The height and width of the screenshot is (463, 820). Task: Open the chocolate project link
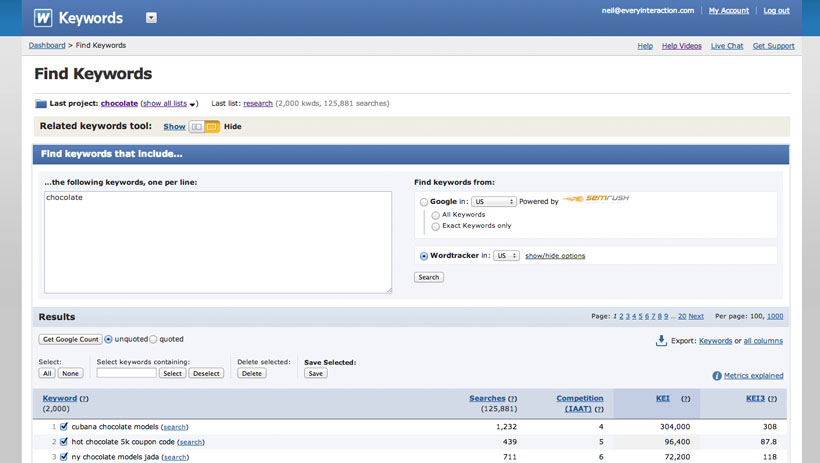(119, 104)
